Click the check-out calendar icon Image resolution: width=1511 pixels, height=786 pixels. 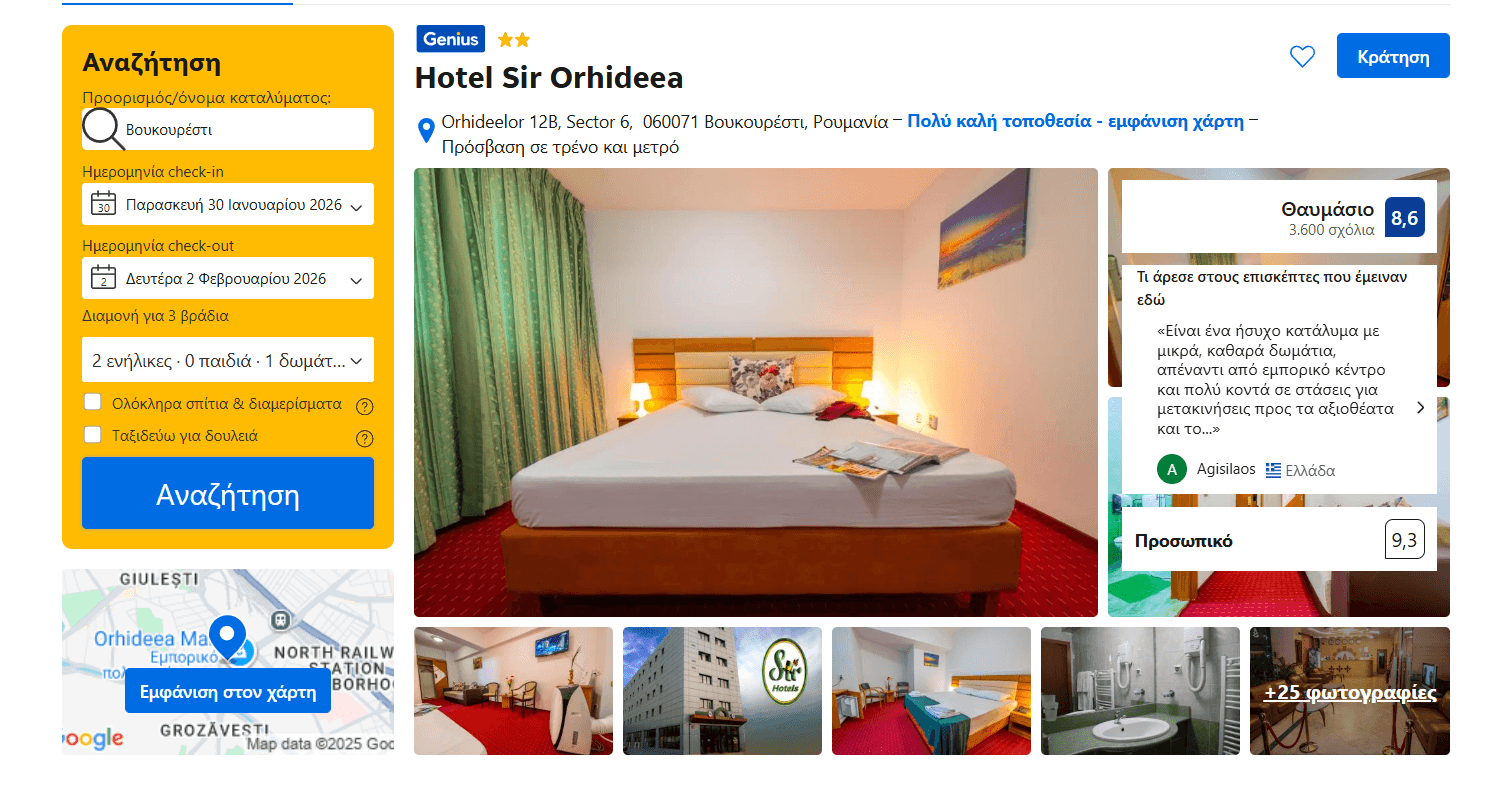click(x=103, y=278)
